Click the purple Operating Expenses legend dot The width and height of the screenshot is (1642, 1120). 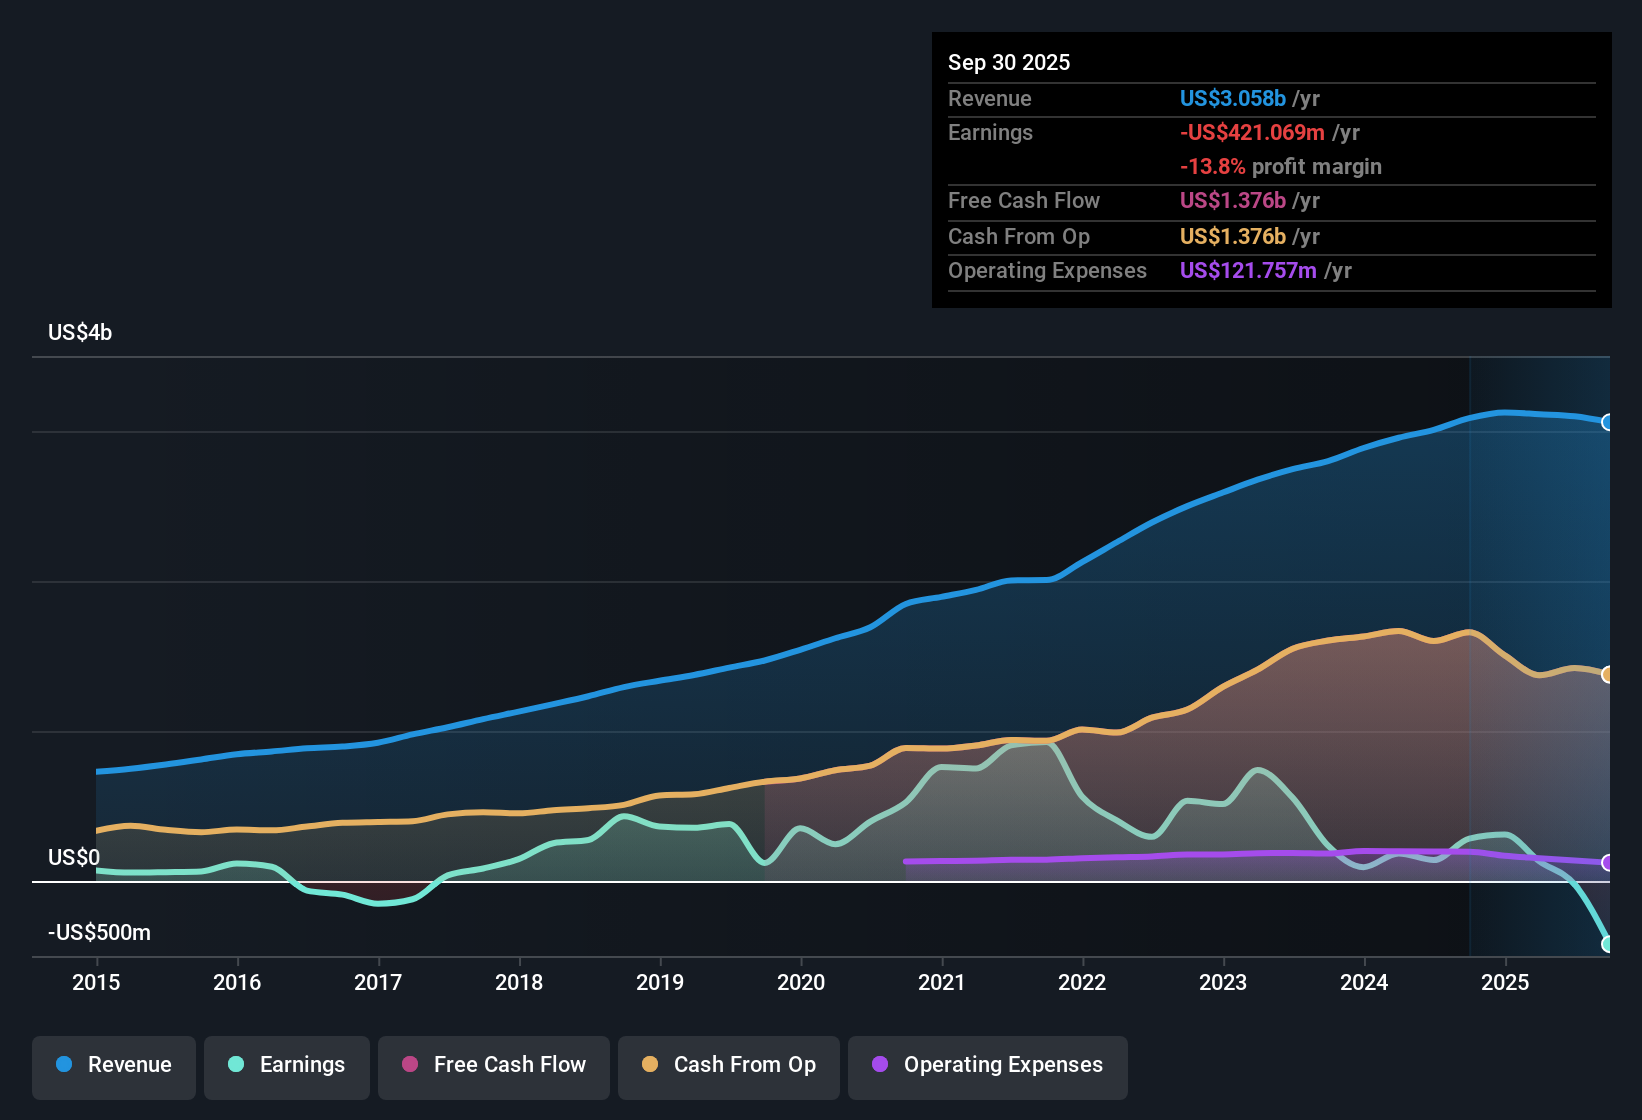click(x=879, y=1066)
